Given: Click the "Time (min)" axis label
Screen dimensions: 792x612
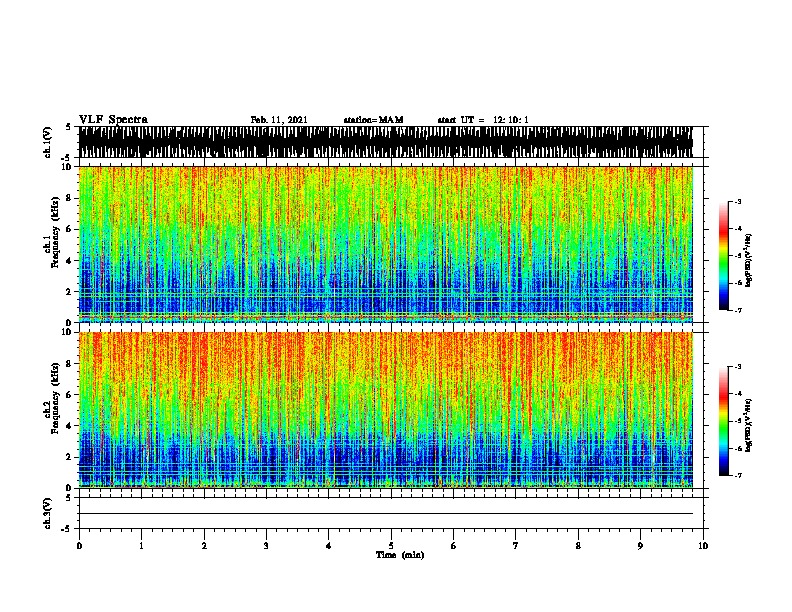Looking at the screenshot, I should (400, 555).
